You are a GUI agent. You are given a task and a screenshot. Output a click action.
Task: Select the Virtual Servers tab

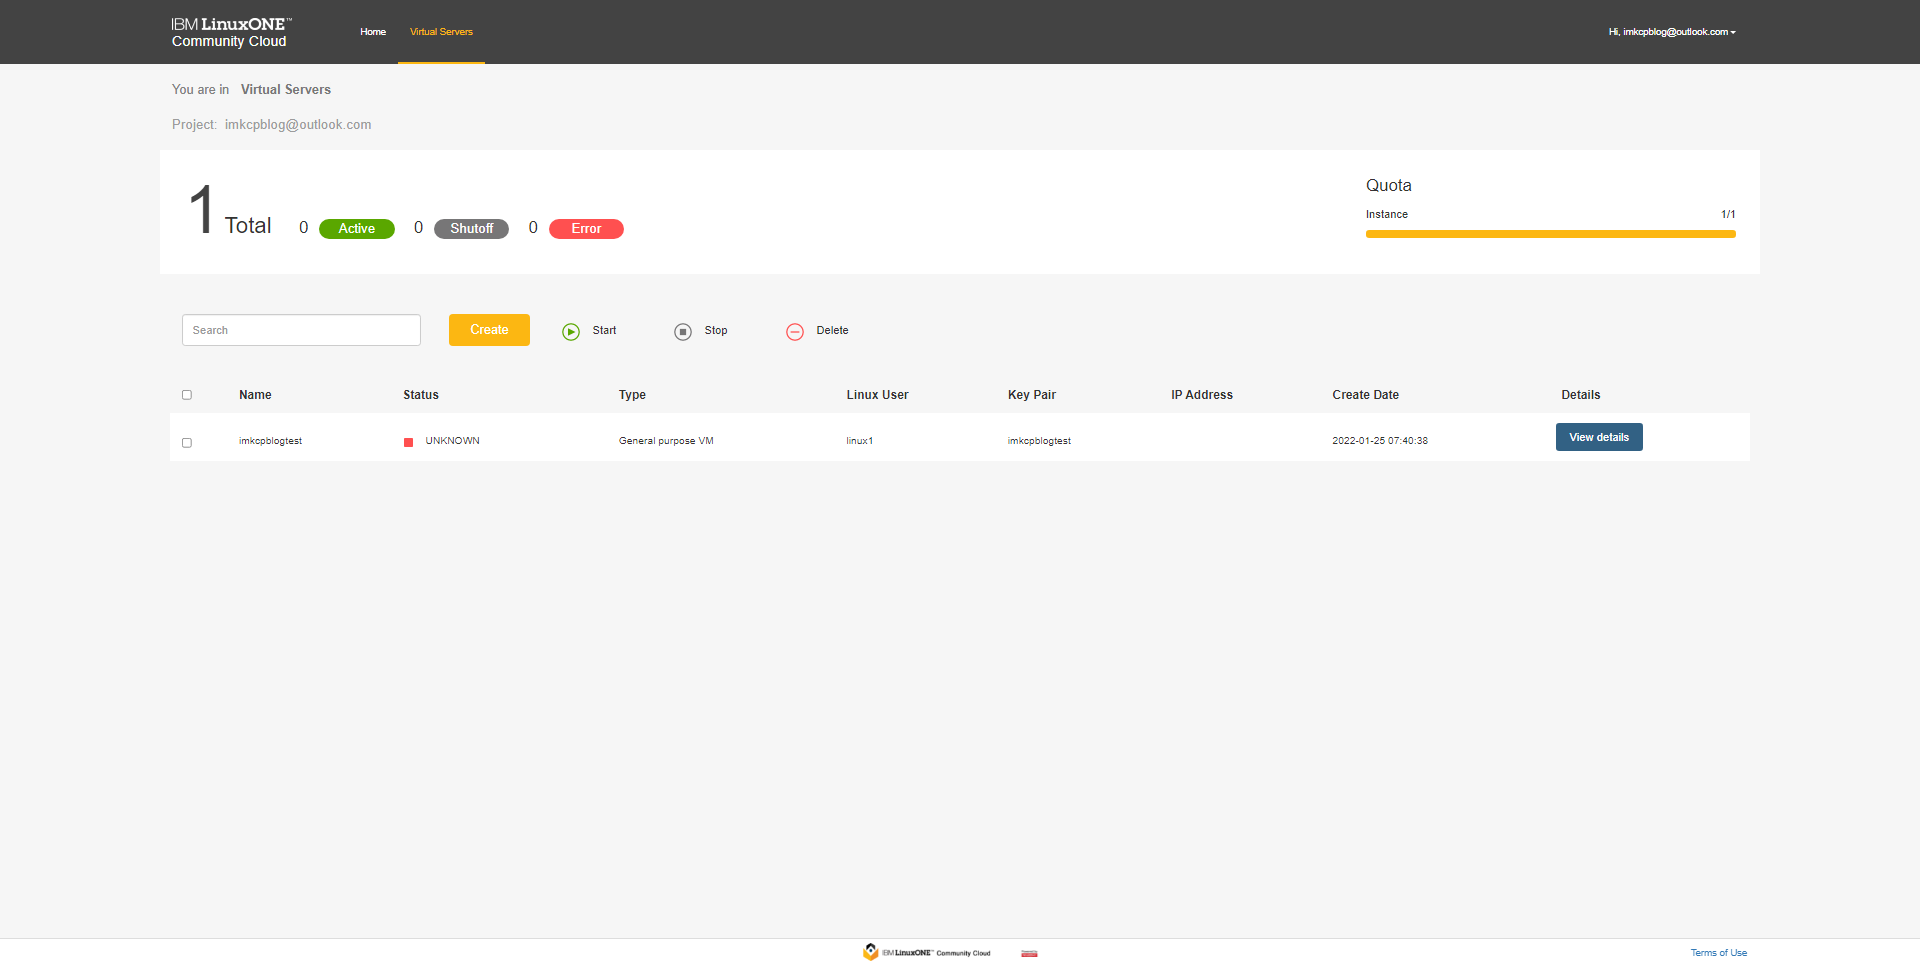(441, 32)
